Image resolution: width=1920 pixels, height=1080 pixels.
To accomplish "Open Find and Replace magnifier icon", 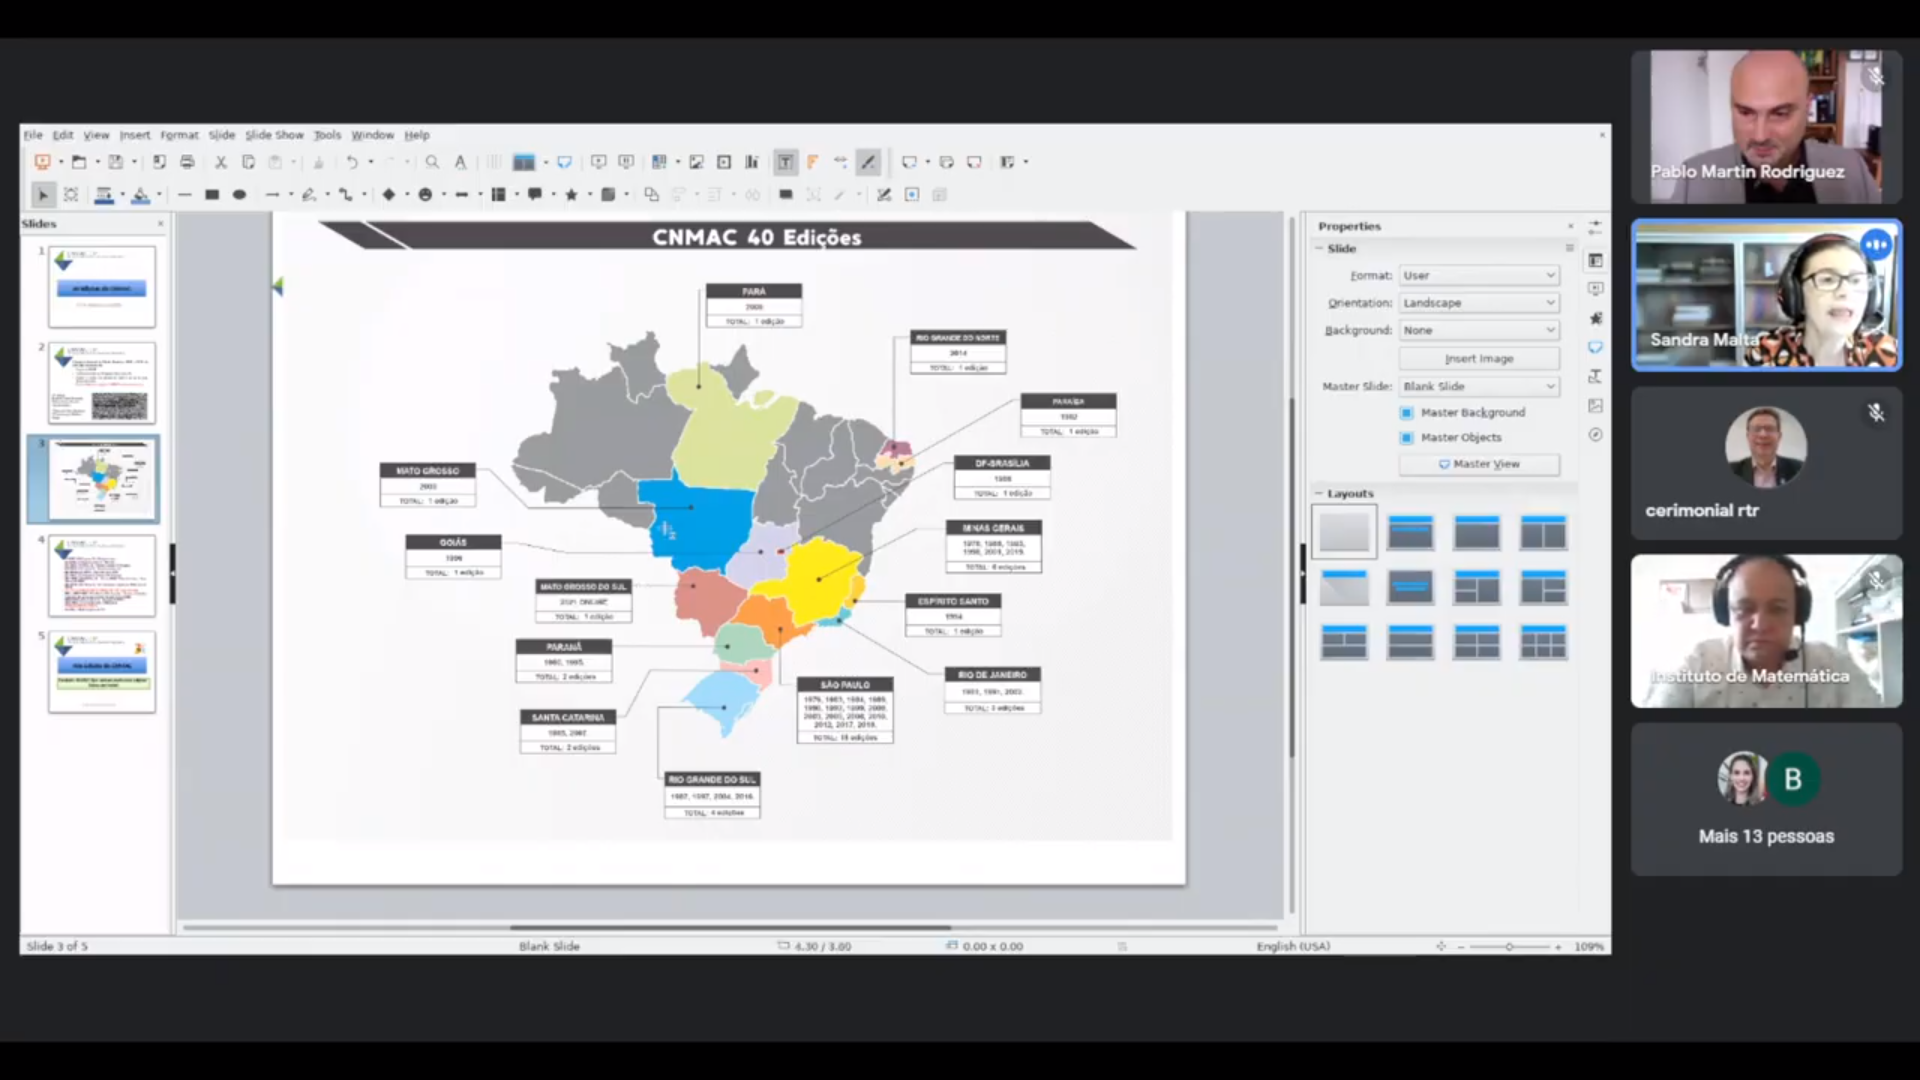I will (432, 162).
